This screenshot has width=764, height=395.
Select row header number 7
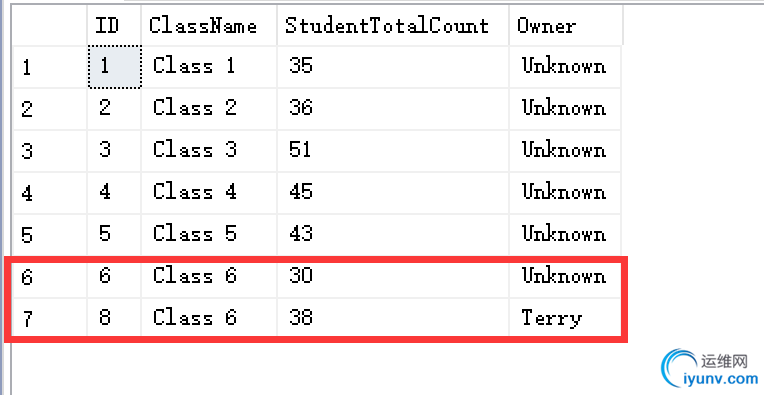click(x=50, y=318)
